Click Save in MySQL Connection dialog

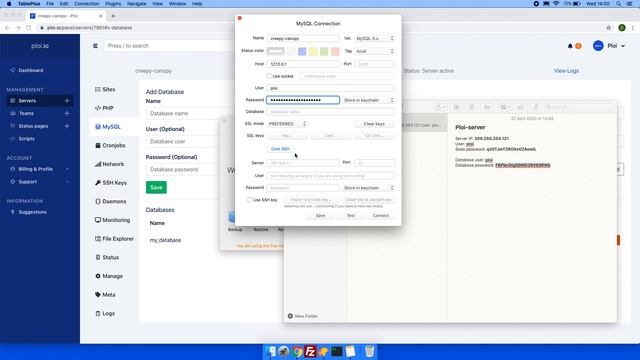pos(320,216)
